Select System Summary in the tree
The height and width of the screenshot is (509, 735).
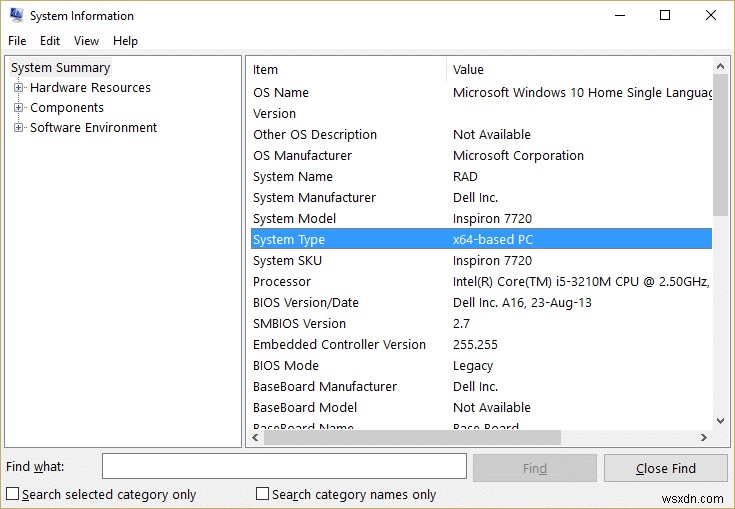pos(60,68)
